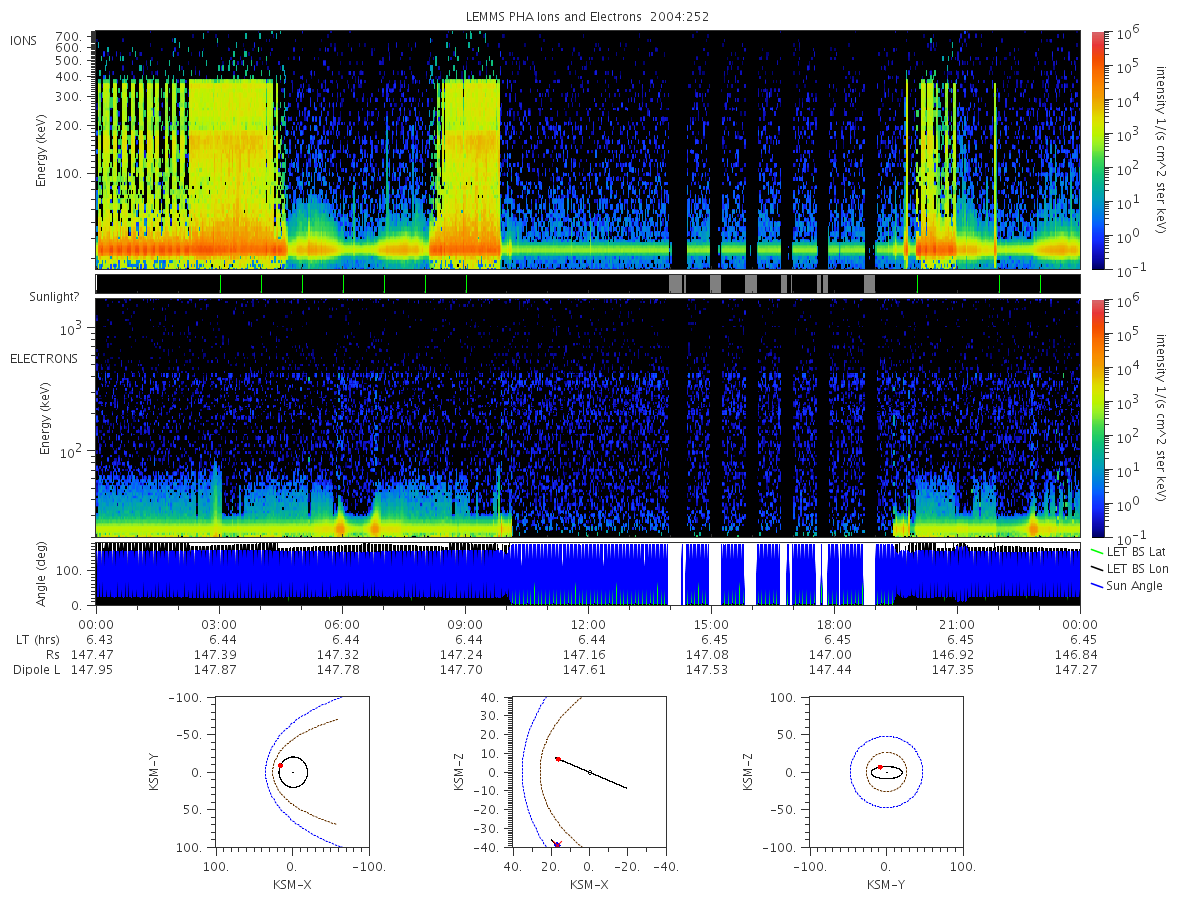Click the blue Sun Angle legend line

coord(1097,585)
